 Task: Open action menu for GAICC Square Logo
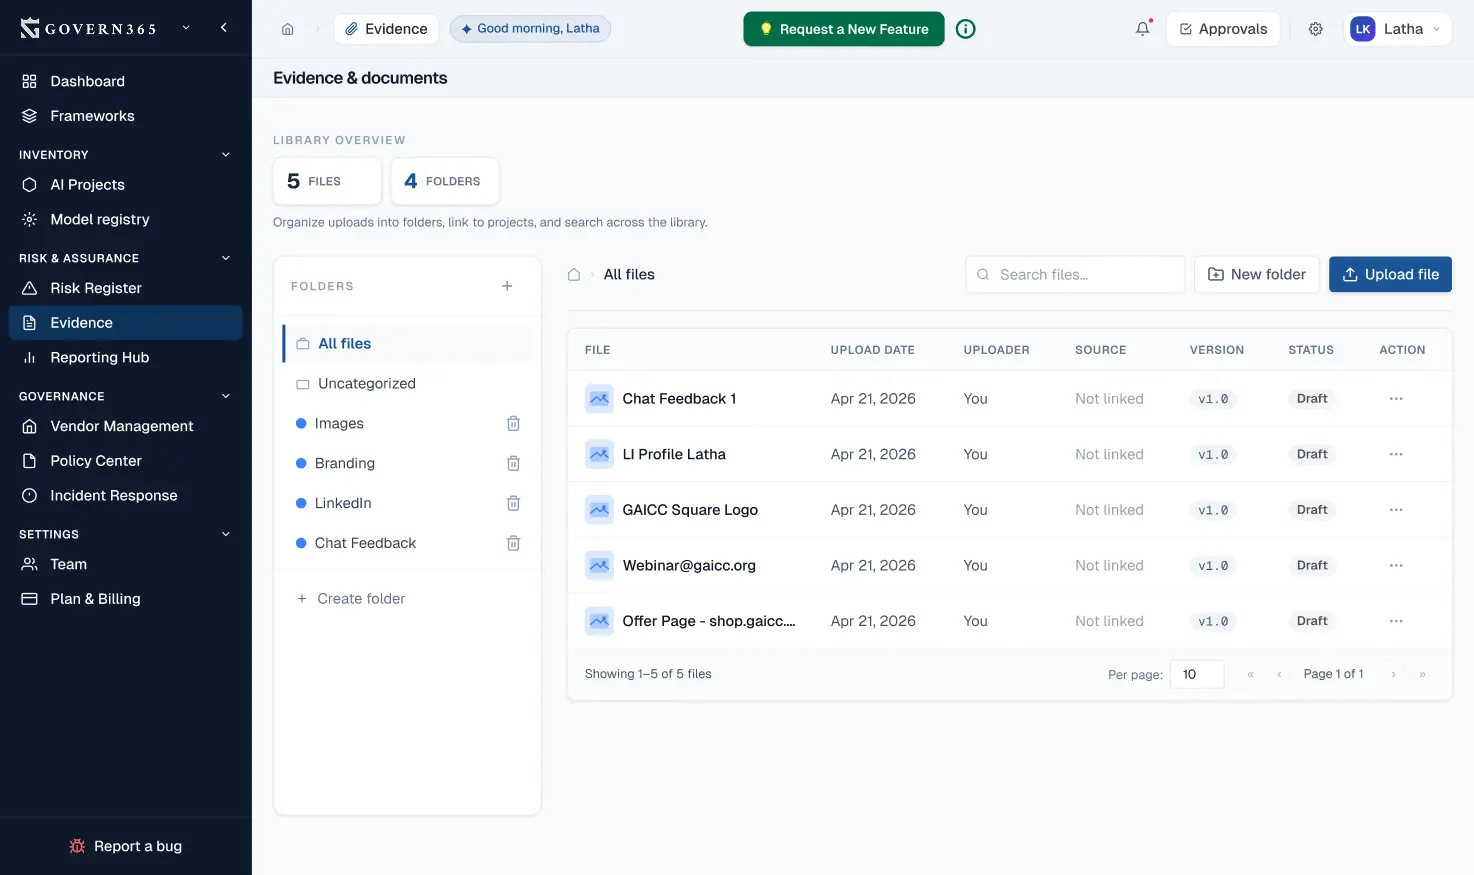point(1395,510)
